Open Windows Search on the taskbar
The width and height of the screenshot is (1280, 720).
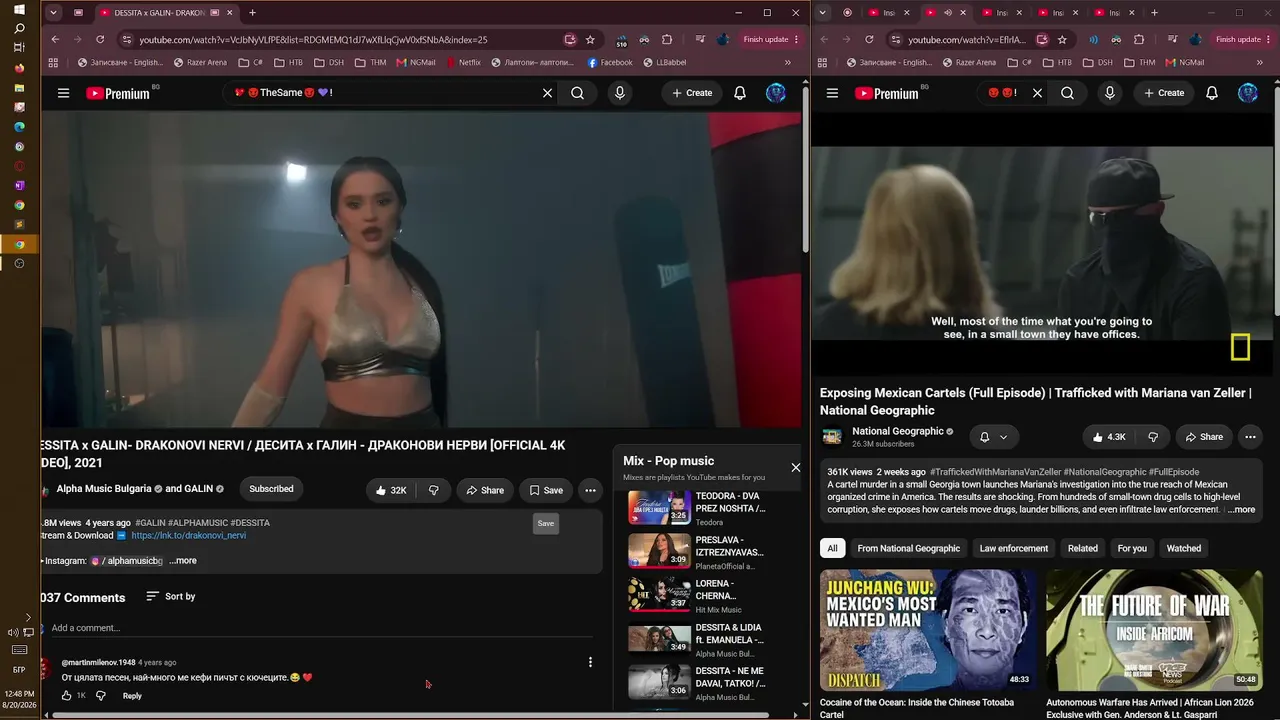[x=19, y=28]
